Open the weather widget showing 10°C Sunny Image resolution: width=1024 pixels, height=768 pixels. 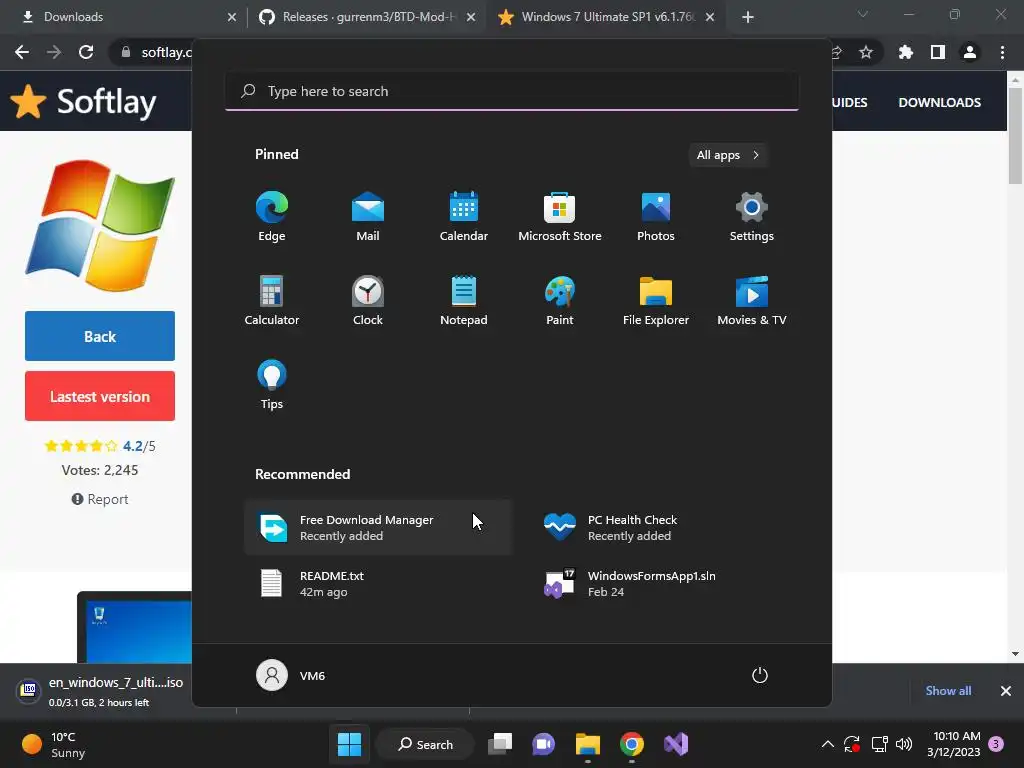[55, 744]
